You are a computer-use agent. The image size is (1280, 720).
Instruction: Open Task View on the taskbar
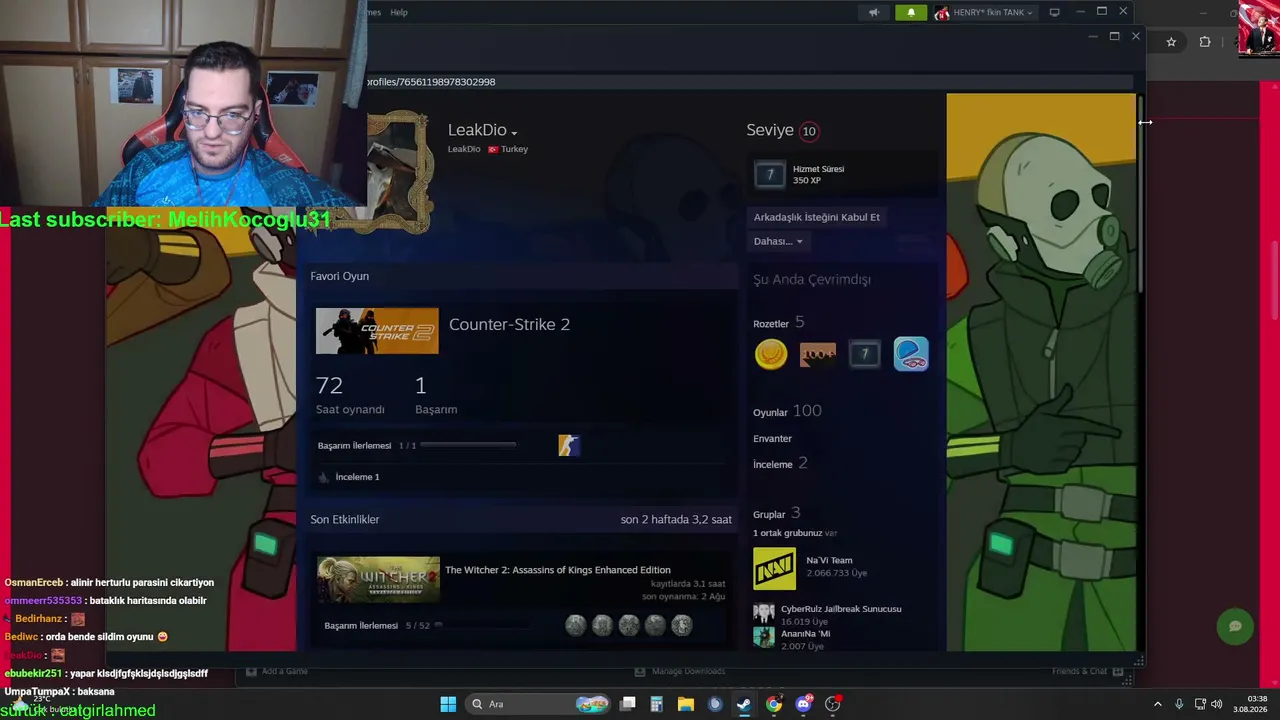tap(628, 704)
